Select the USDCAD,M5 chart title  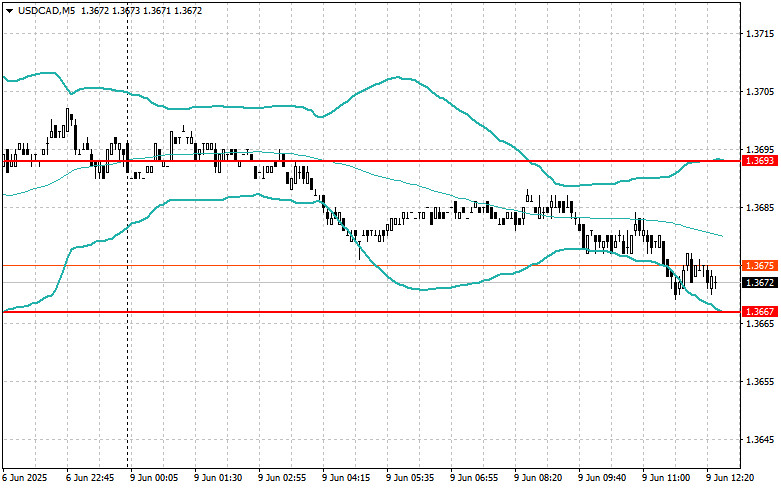(x=46, y=10)
